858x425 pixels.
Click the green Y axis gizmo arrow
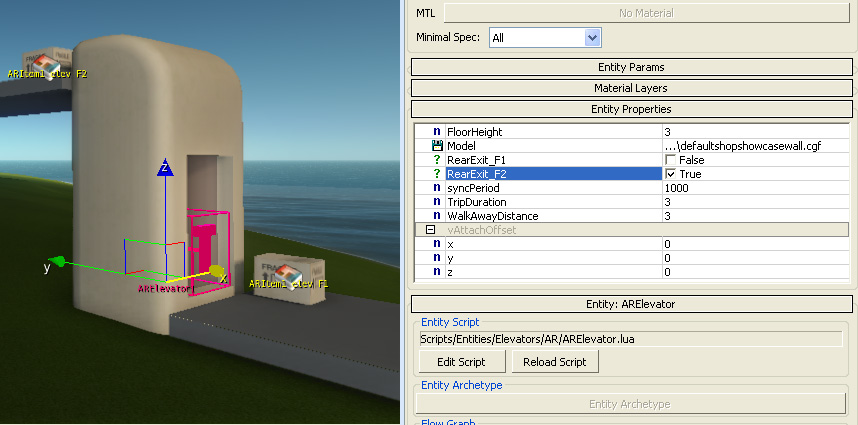click(x=59, y=261)
